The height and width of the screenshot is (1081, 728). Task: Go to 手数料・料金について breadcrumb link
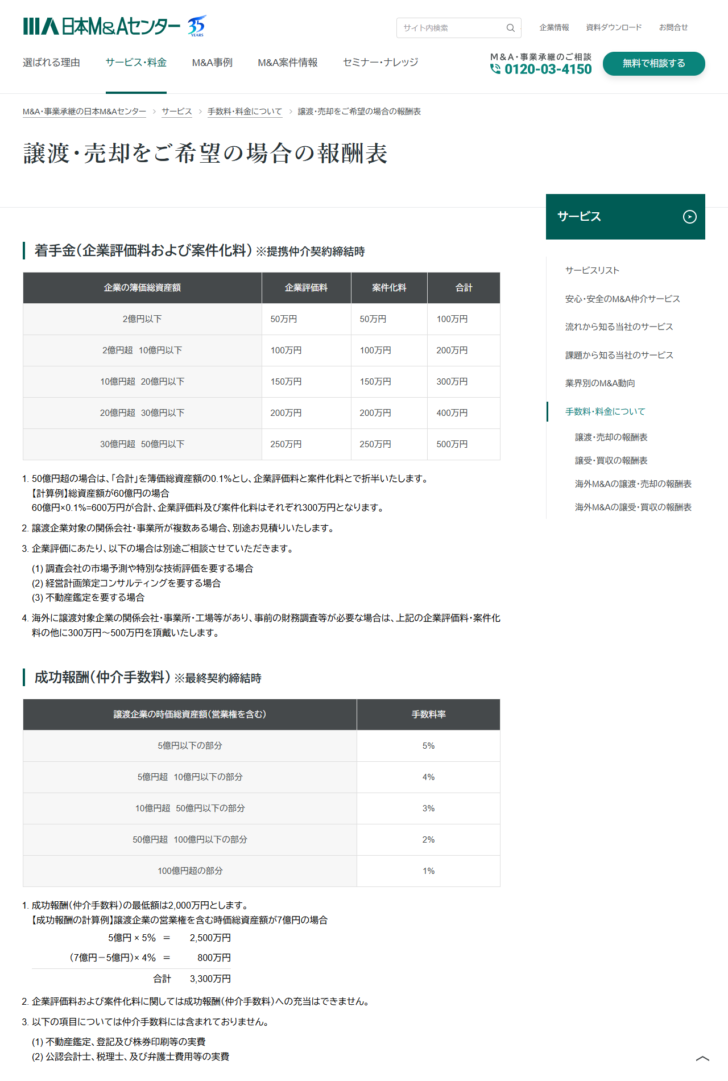pos(245,112)
